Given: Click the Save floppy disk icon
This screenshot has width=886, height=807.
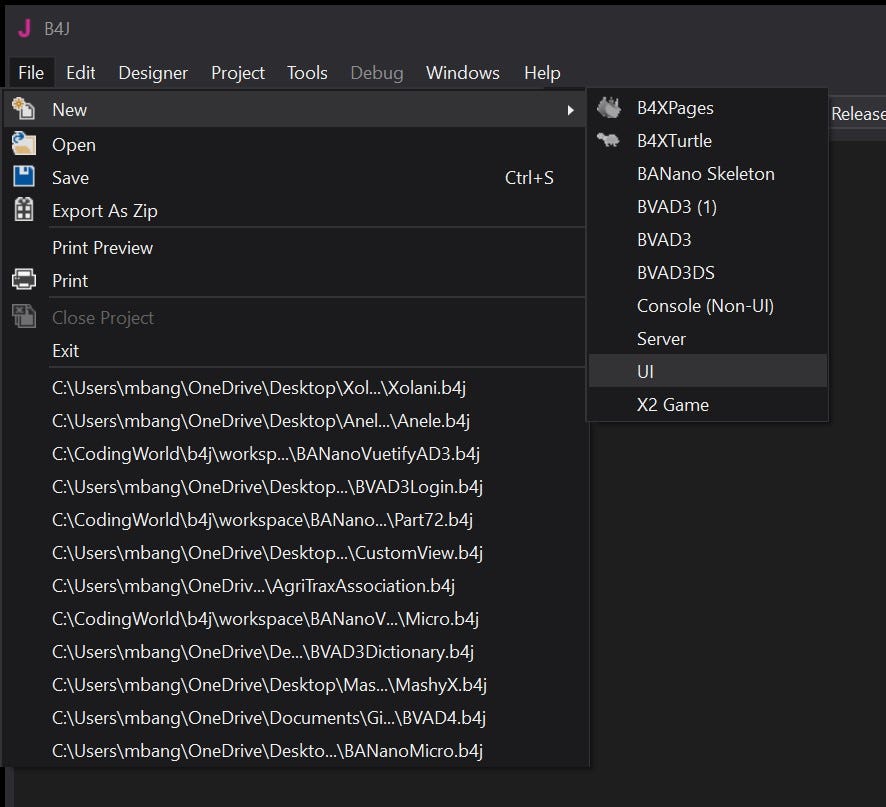Looking at the screenshot, I should coord(23,177).
